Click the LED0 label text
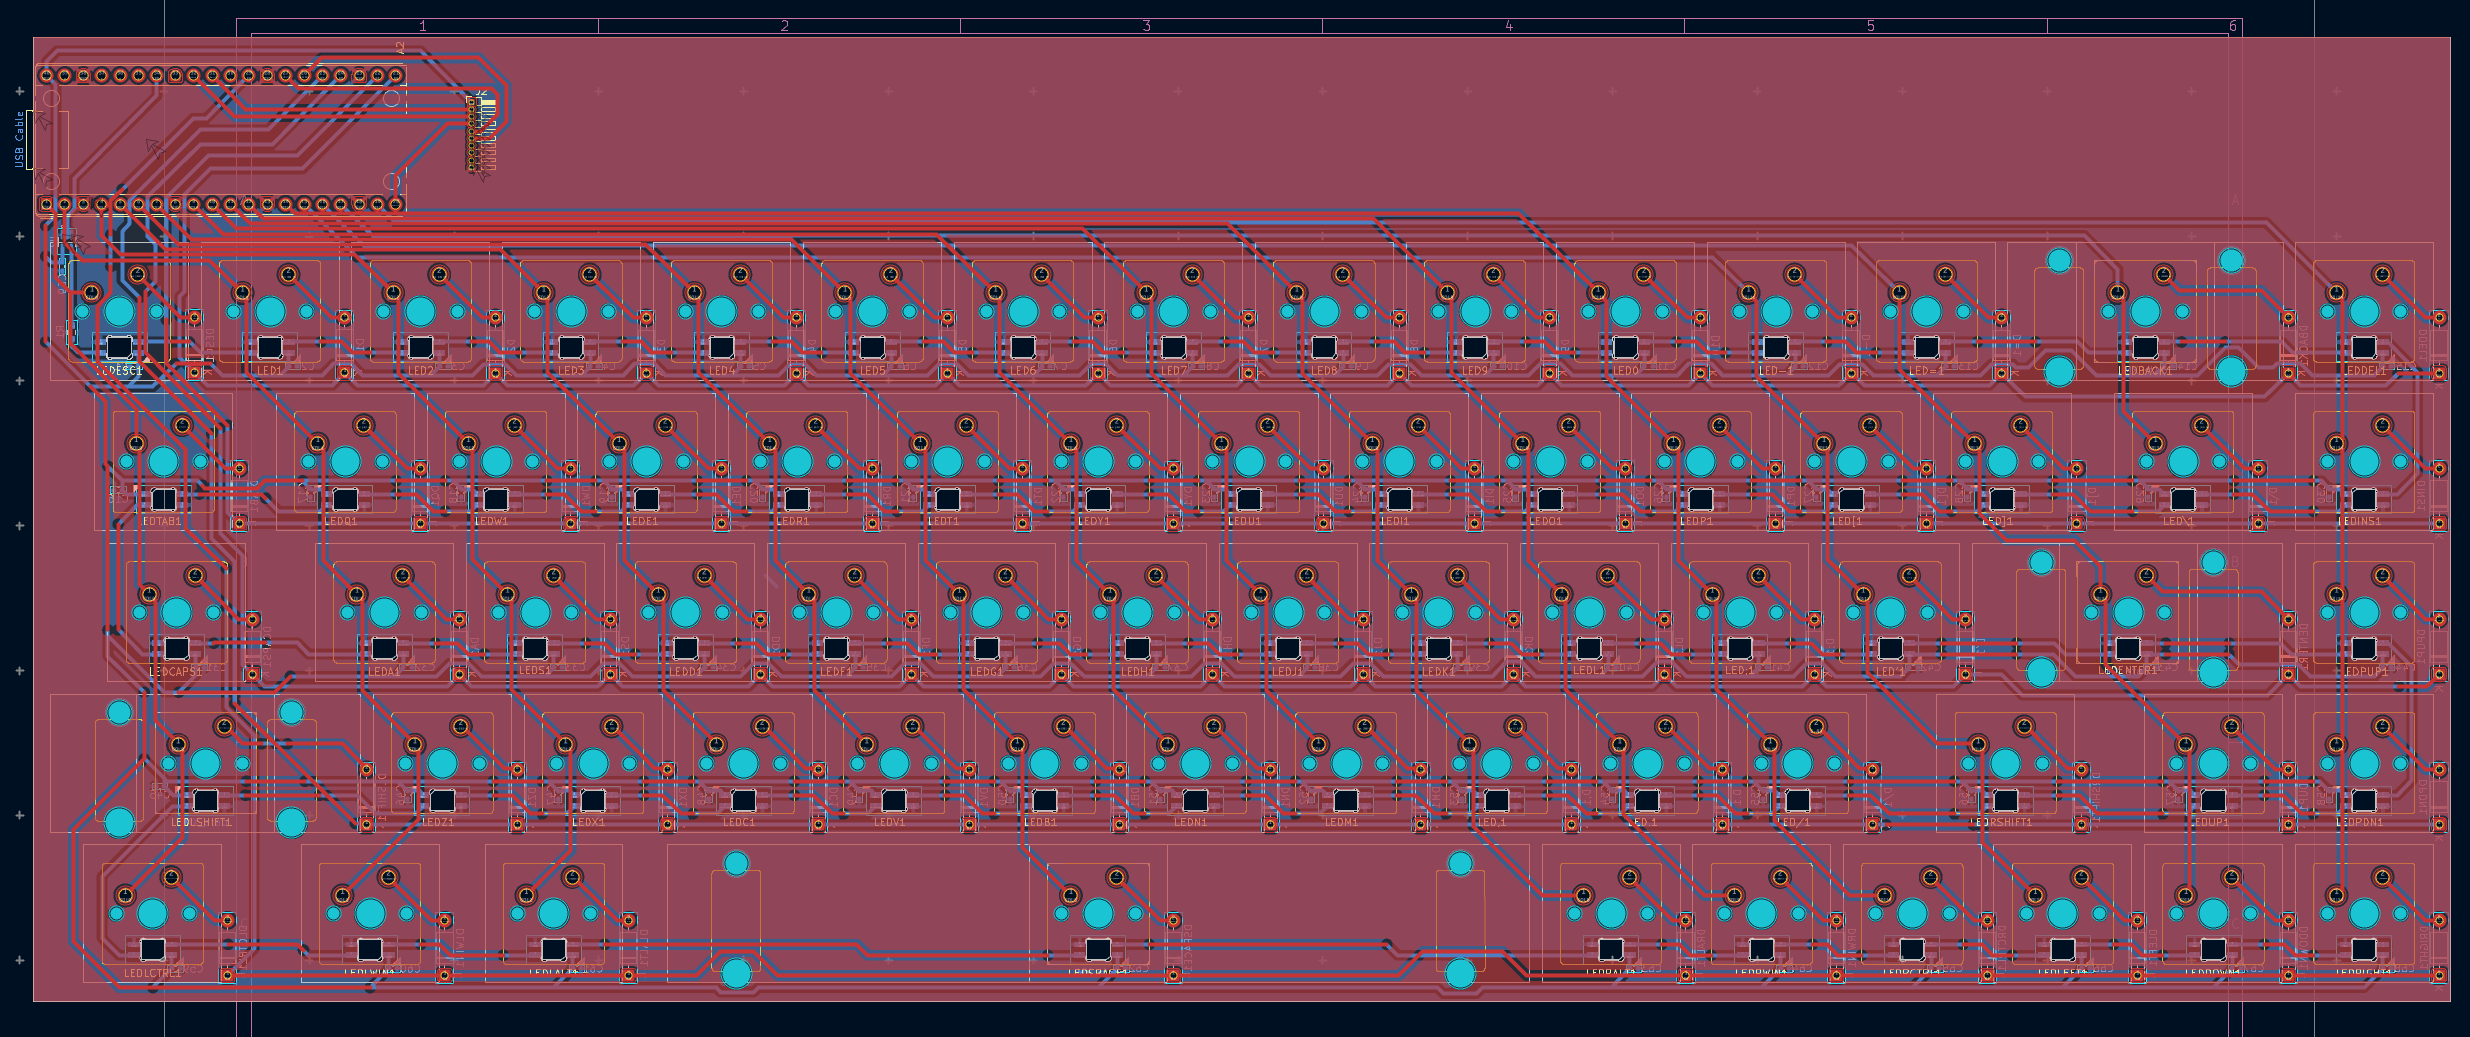The width and height of the screenshot is (2470, 1037). coord(1626,370)
